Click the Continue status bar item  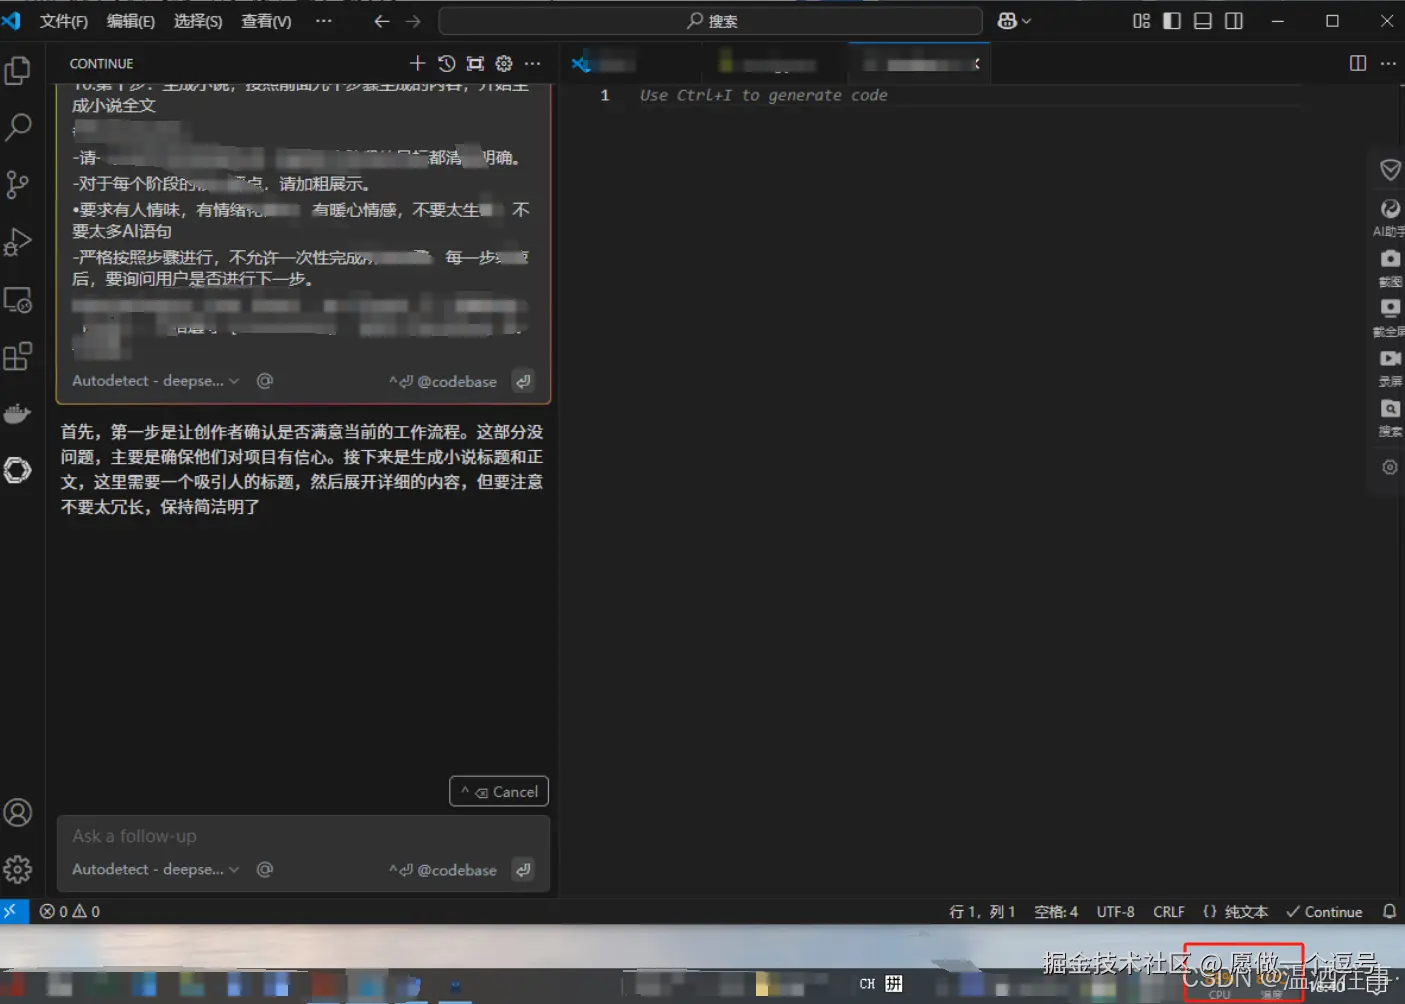pos(1324,911)
